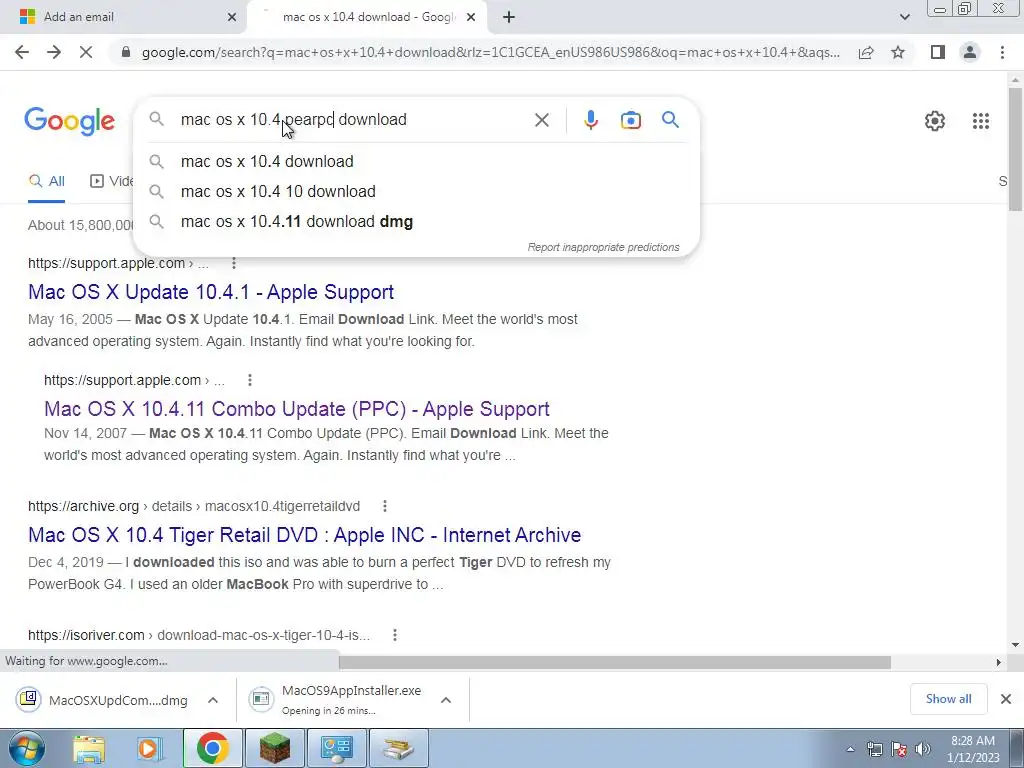
Task: Click the Action Center flag tray icon
Action: pos(899,749)
